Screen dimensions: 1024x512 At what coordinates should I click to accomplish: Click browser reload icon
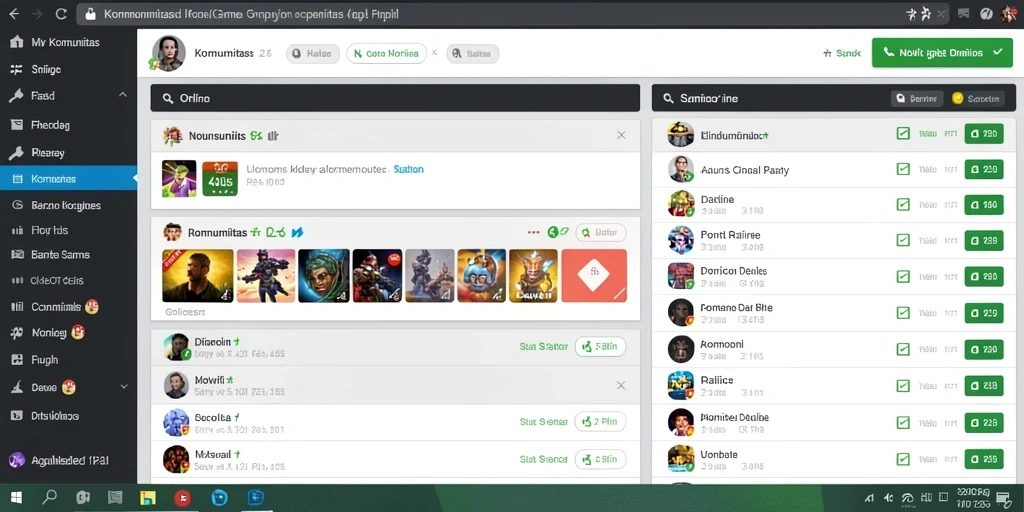coord(61,14)
